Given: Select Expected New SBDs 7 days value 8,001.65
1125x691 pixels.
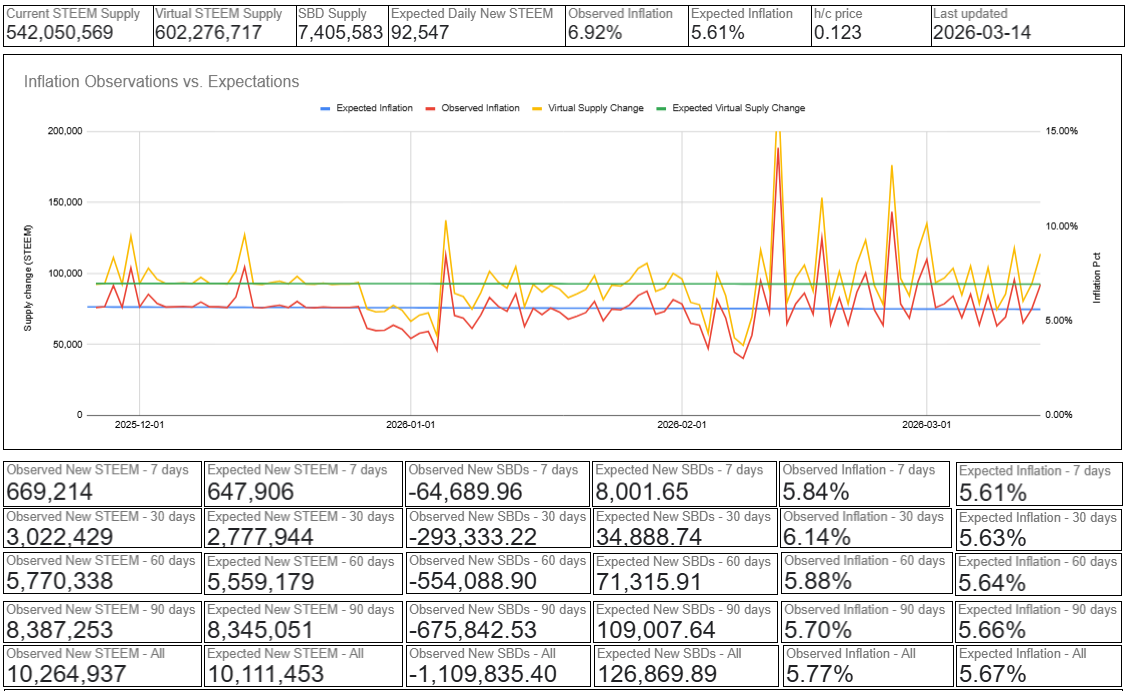Looking at the screenshot, I should pos(642,492).
